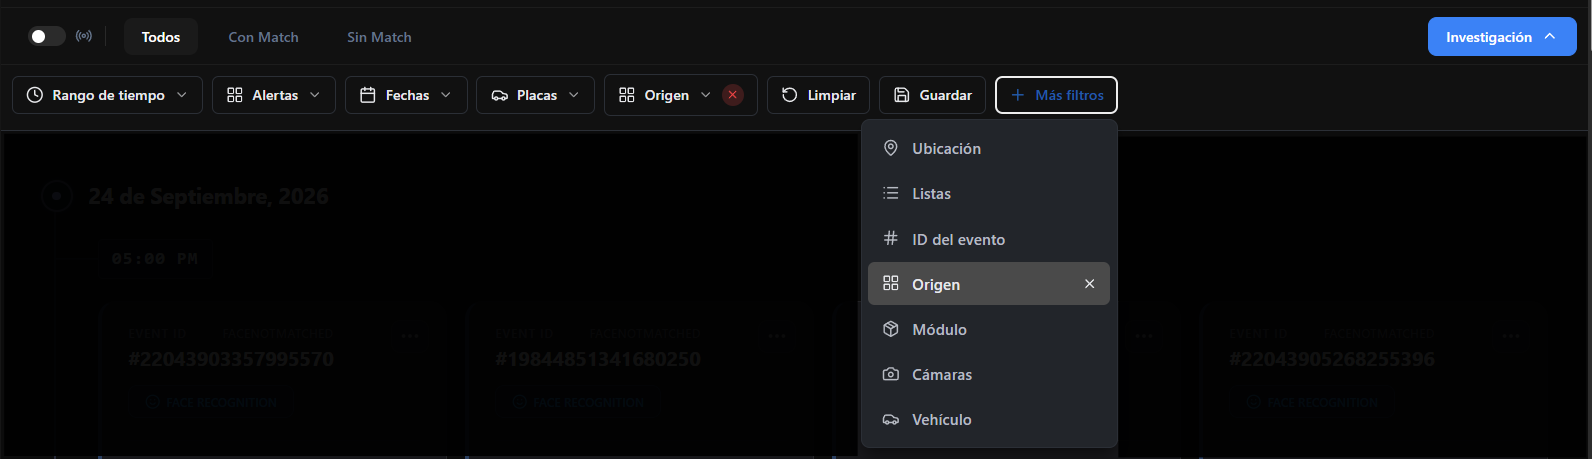The image size is (1592, 459).
Task: Switch to the Con Match tab
Action: click(x=263, y=37)
